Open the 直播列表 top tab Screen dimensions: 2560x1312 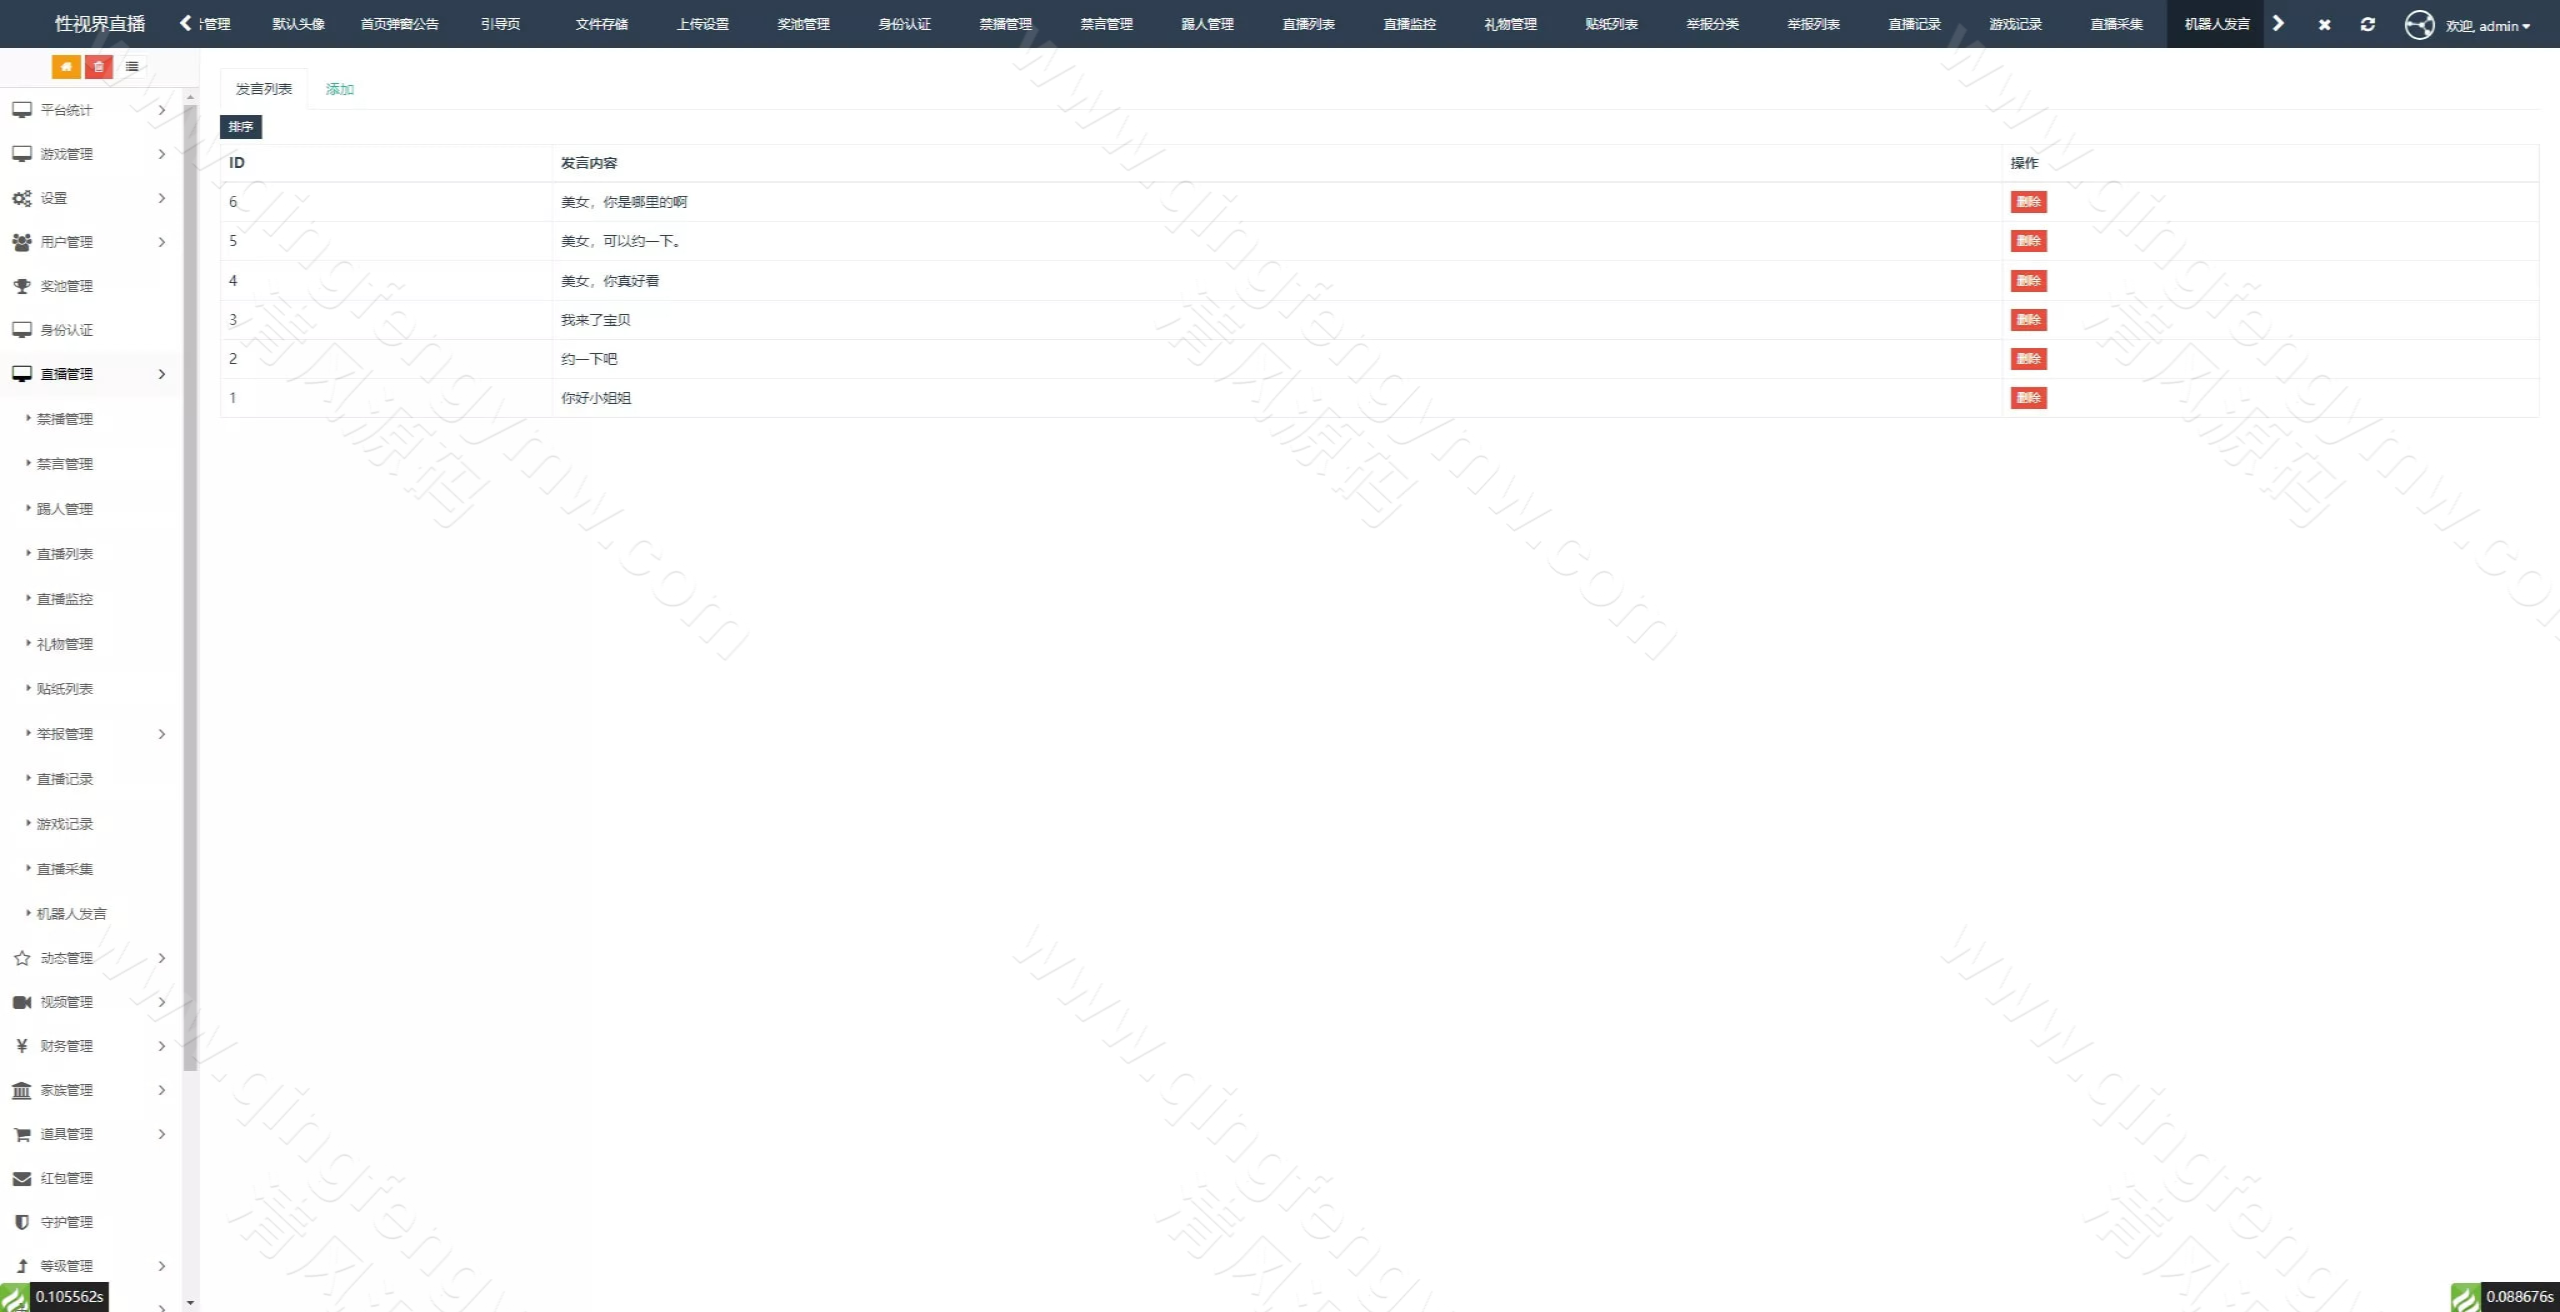coord(1308,24)
